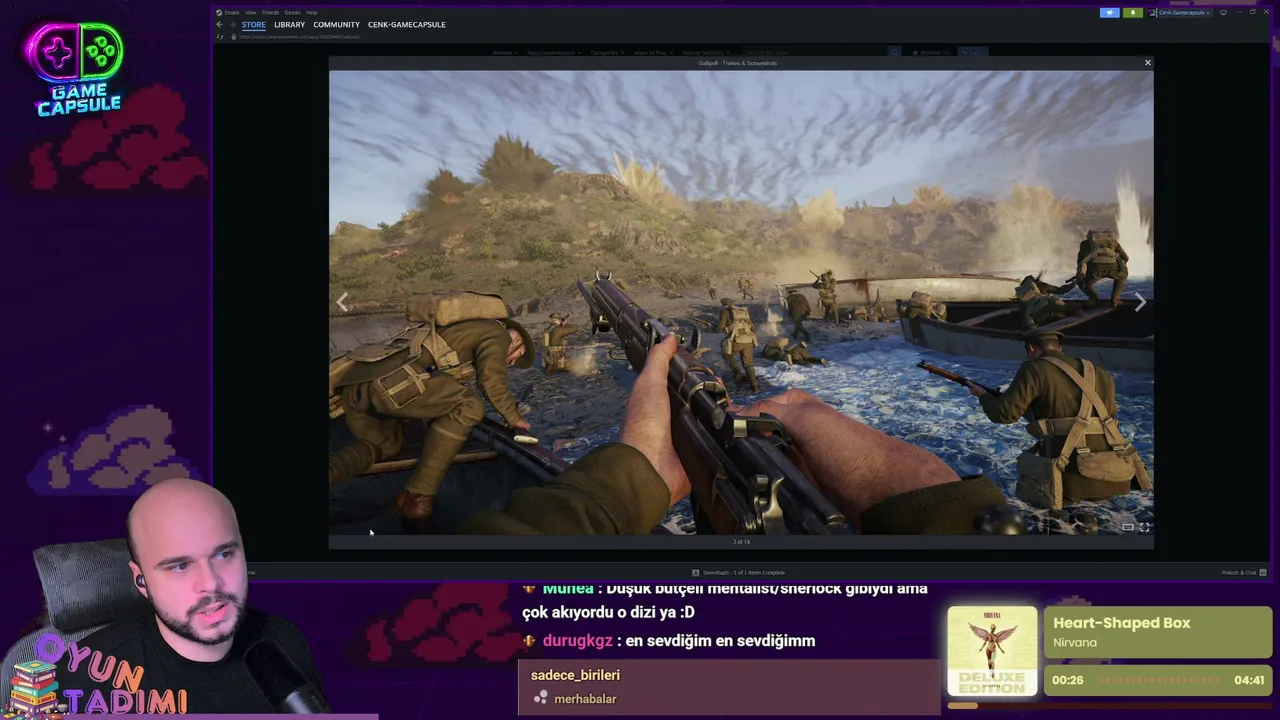Click the Nirvana artist name
The width and height of the screenshot is (1280, 720).
[1075, 642]
